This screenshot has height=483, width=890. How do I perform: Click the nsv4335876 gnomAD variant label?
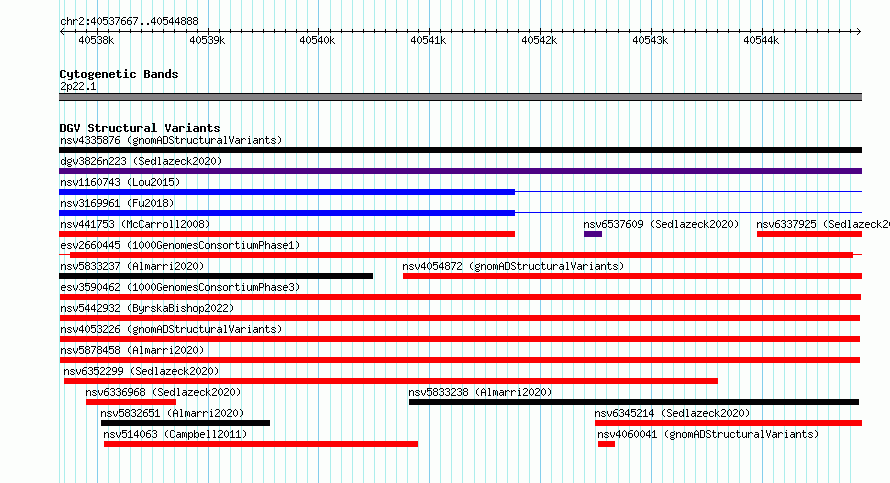click(x=171, y=140)
